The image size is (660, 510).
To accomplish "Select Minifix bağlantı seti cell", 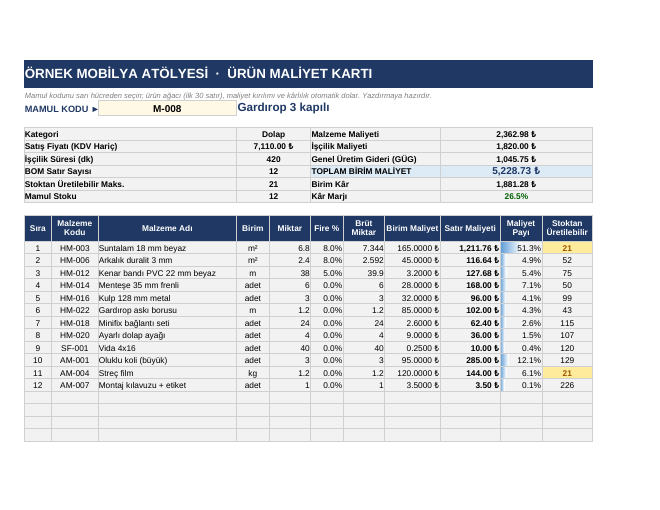I will 167,323.
